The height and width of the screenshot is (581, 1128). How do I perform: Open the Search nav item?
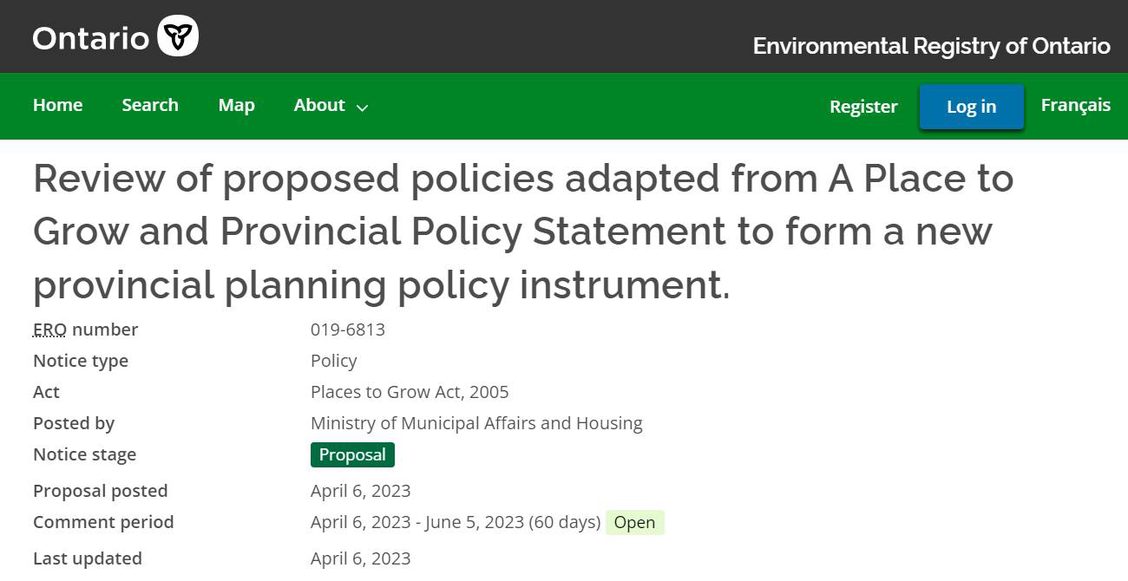[150, 105]
